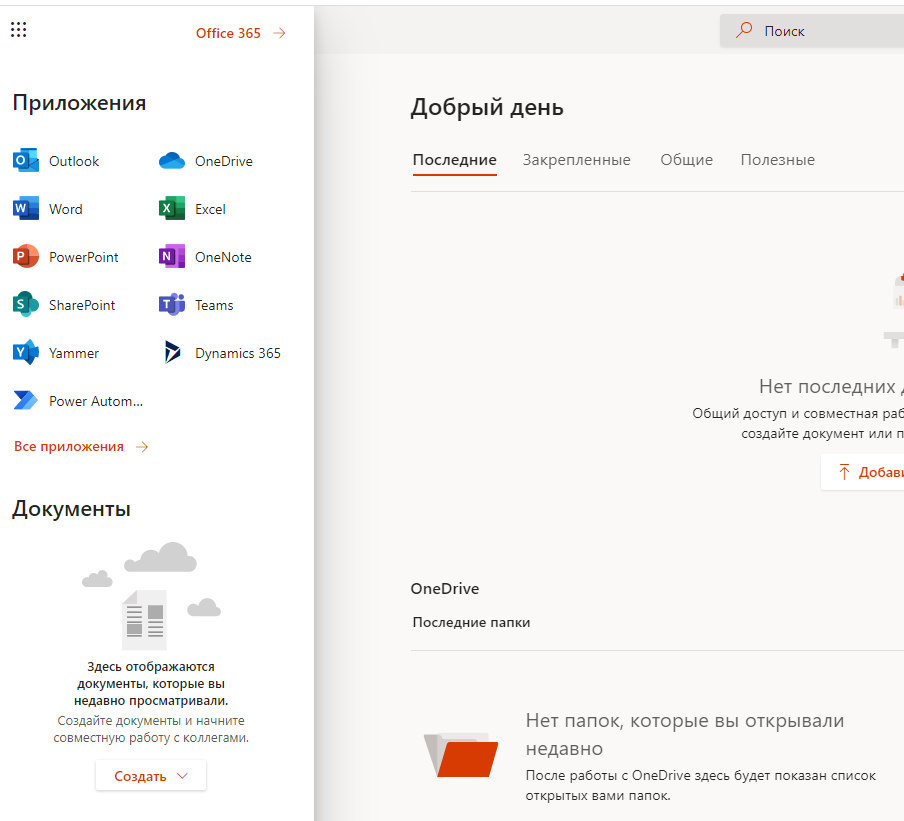The image size is (904, 821).
Task: Expand the Создать dropdown button
Action: (151, 776)
